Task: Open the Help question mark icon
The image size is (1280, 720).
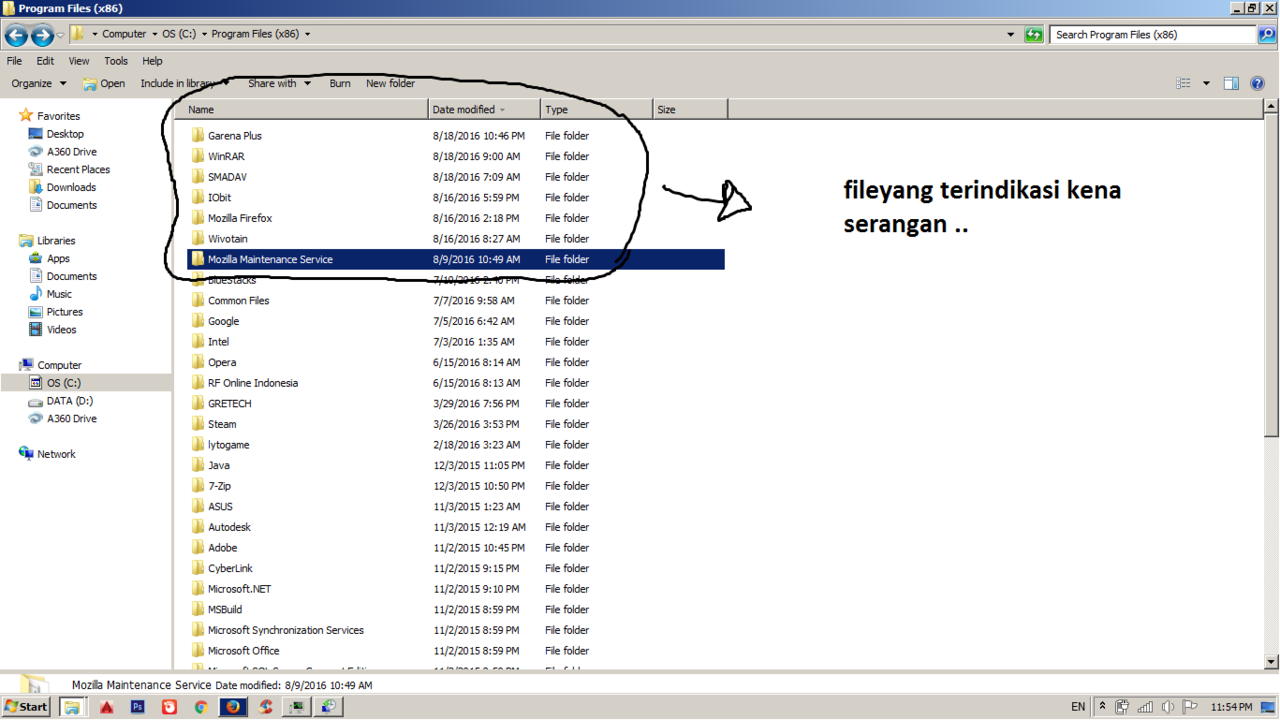Action: 1258,83
